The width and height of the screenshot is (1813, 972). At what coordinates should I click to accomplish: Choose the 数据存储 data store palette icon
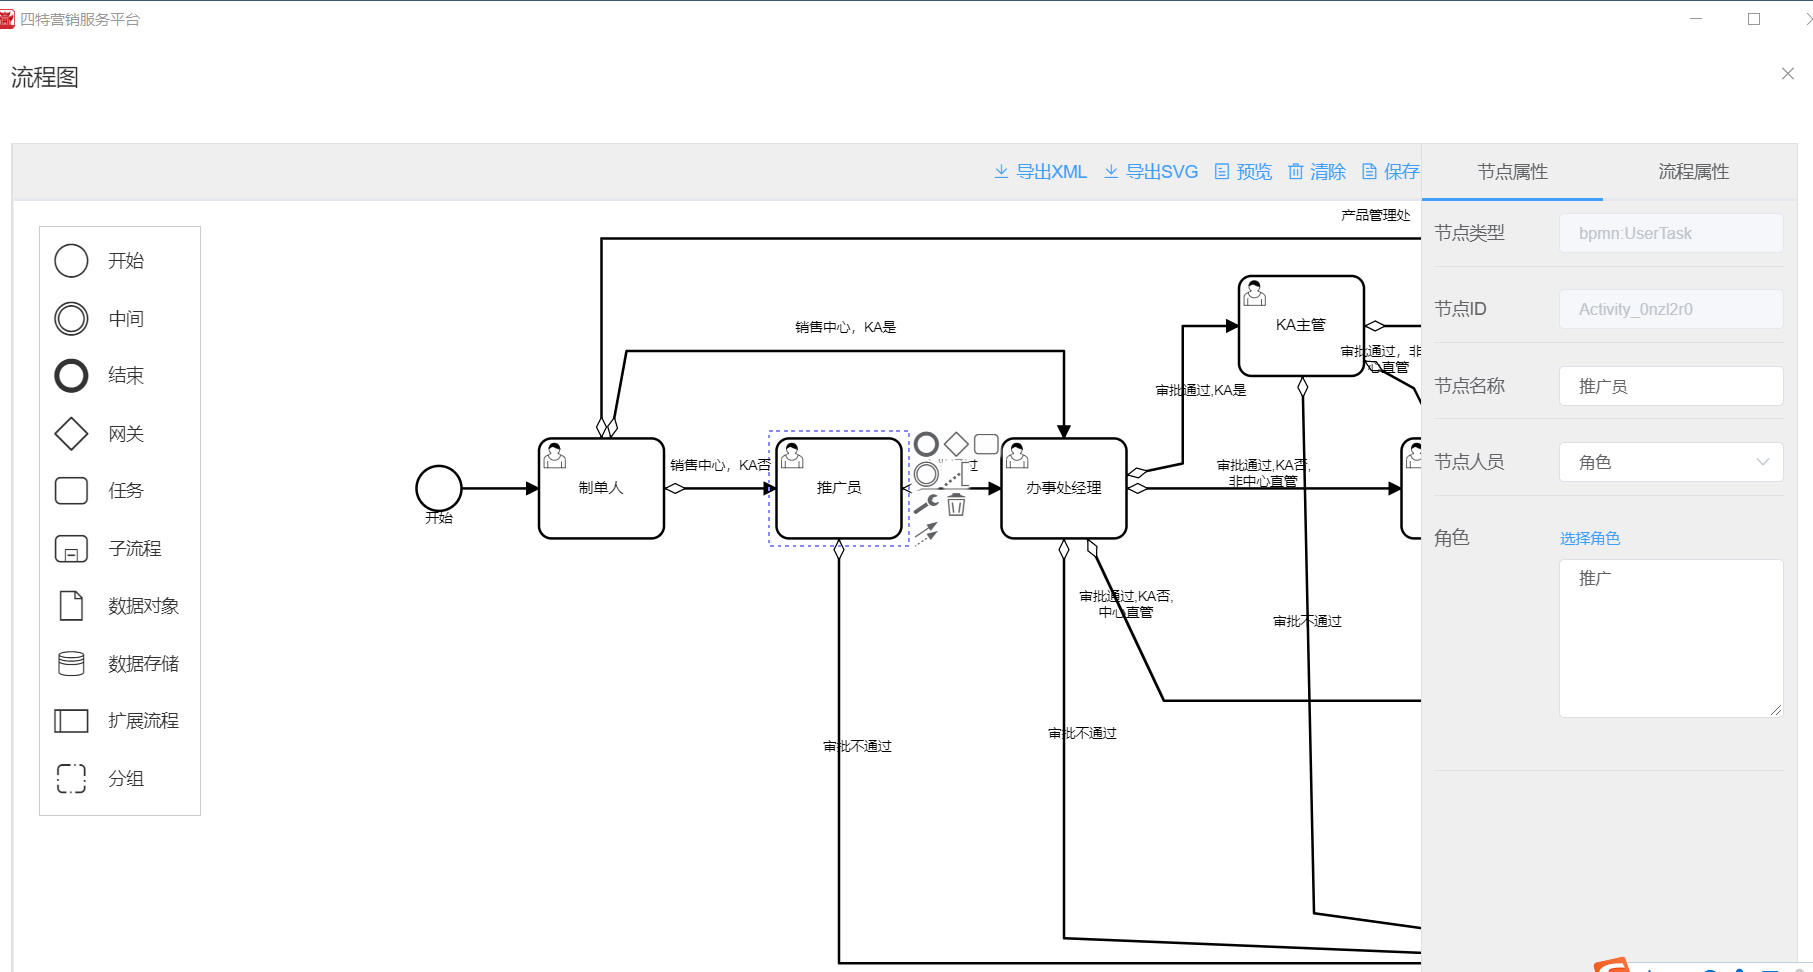click(71, 664)
